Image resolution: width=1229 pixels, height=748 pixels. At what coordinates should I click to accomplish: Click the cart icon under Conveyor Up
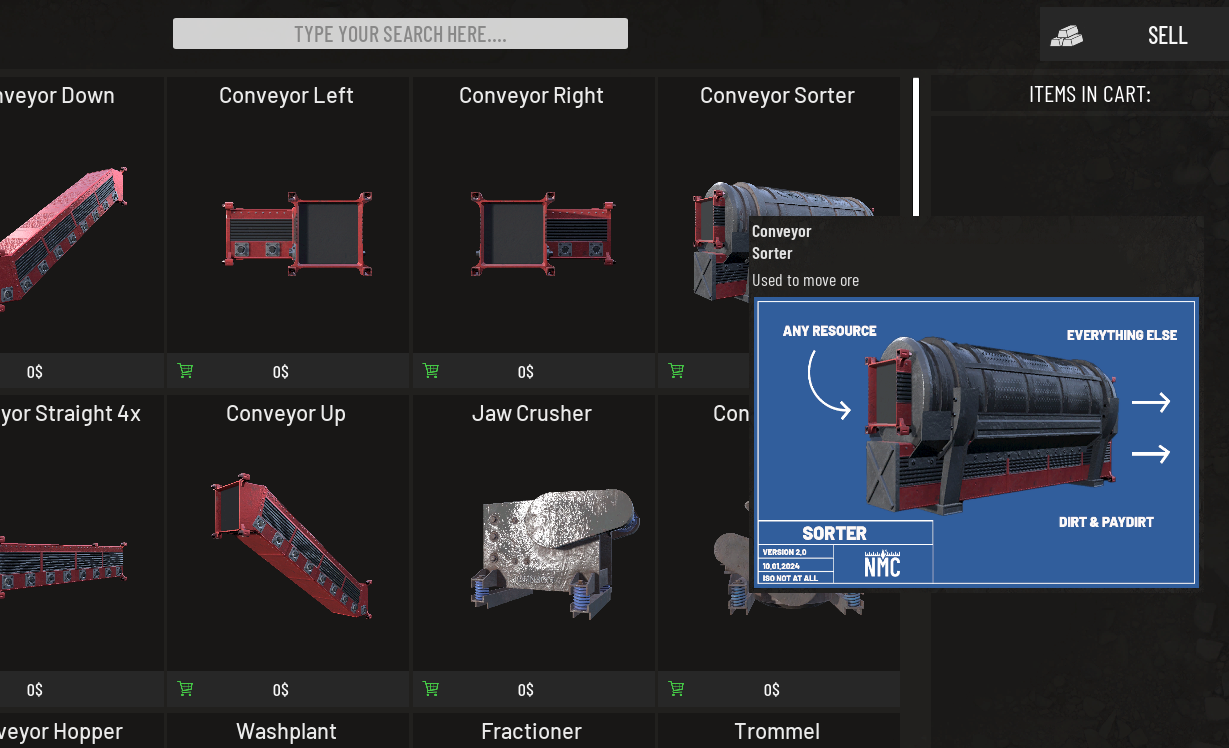coord(185,689)
